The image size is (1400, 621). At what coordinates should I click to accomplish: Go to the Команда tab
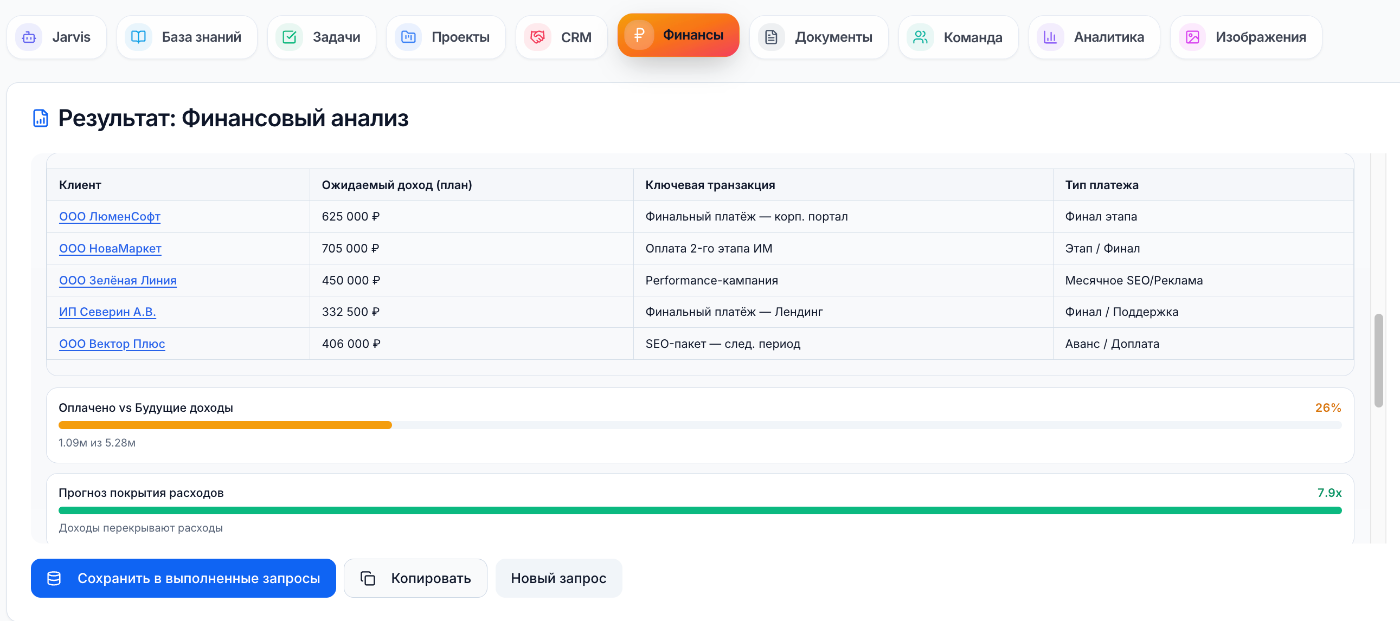(958, 37)
